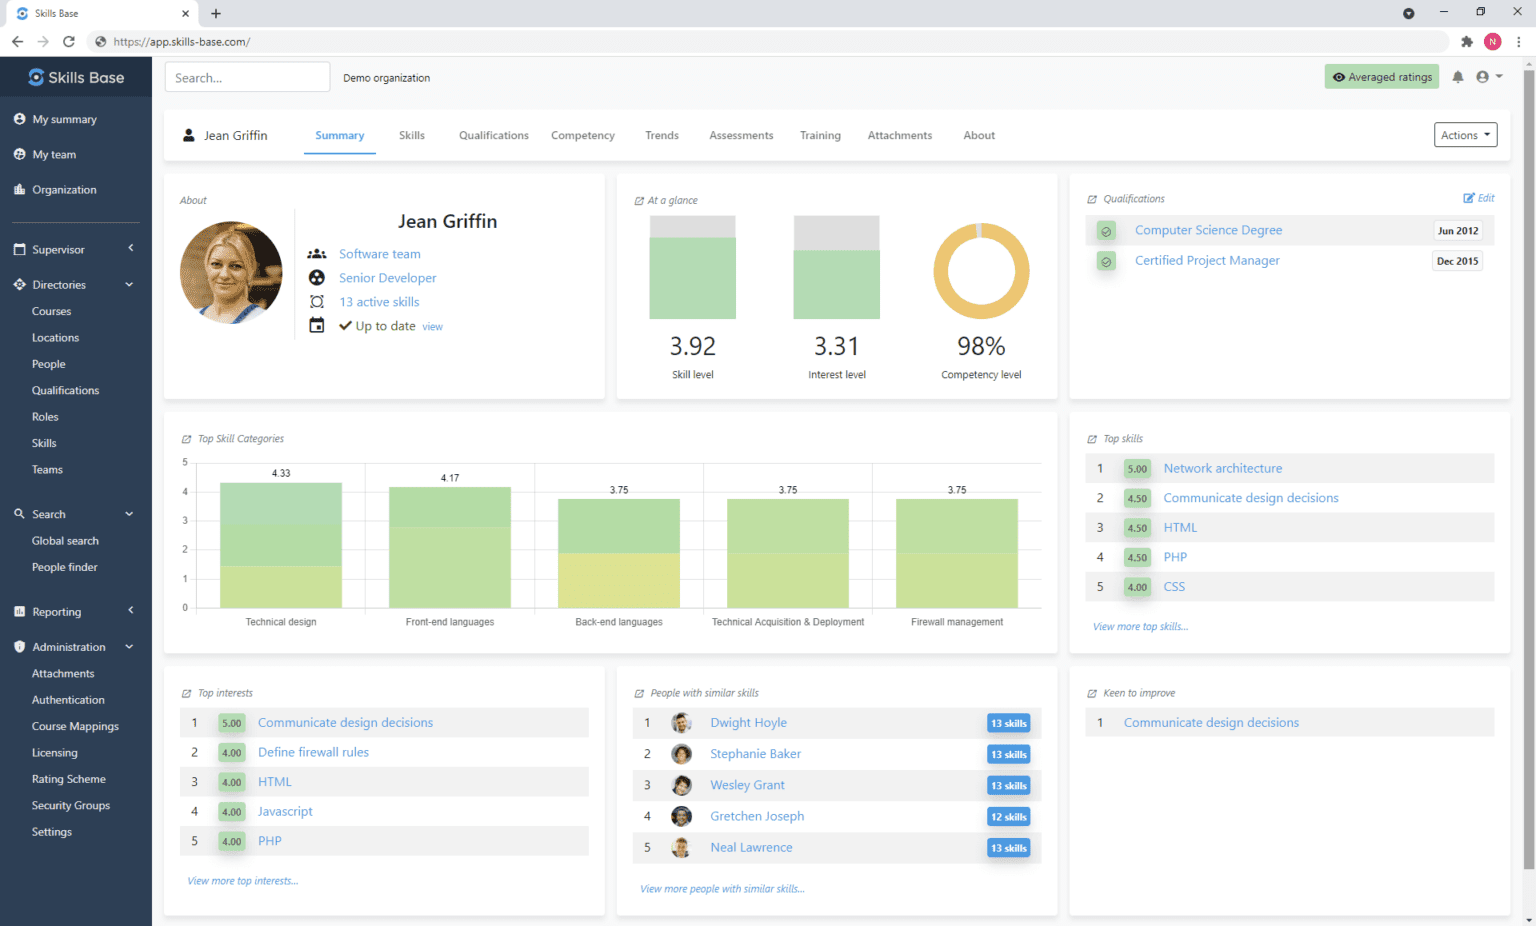This screenshot has height=926, width=1536.
Task: Click the edit pencil beside At a glance
Action: pyautogui.click(x=638, y=200)
